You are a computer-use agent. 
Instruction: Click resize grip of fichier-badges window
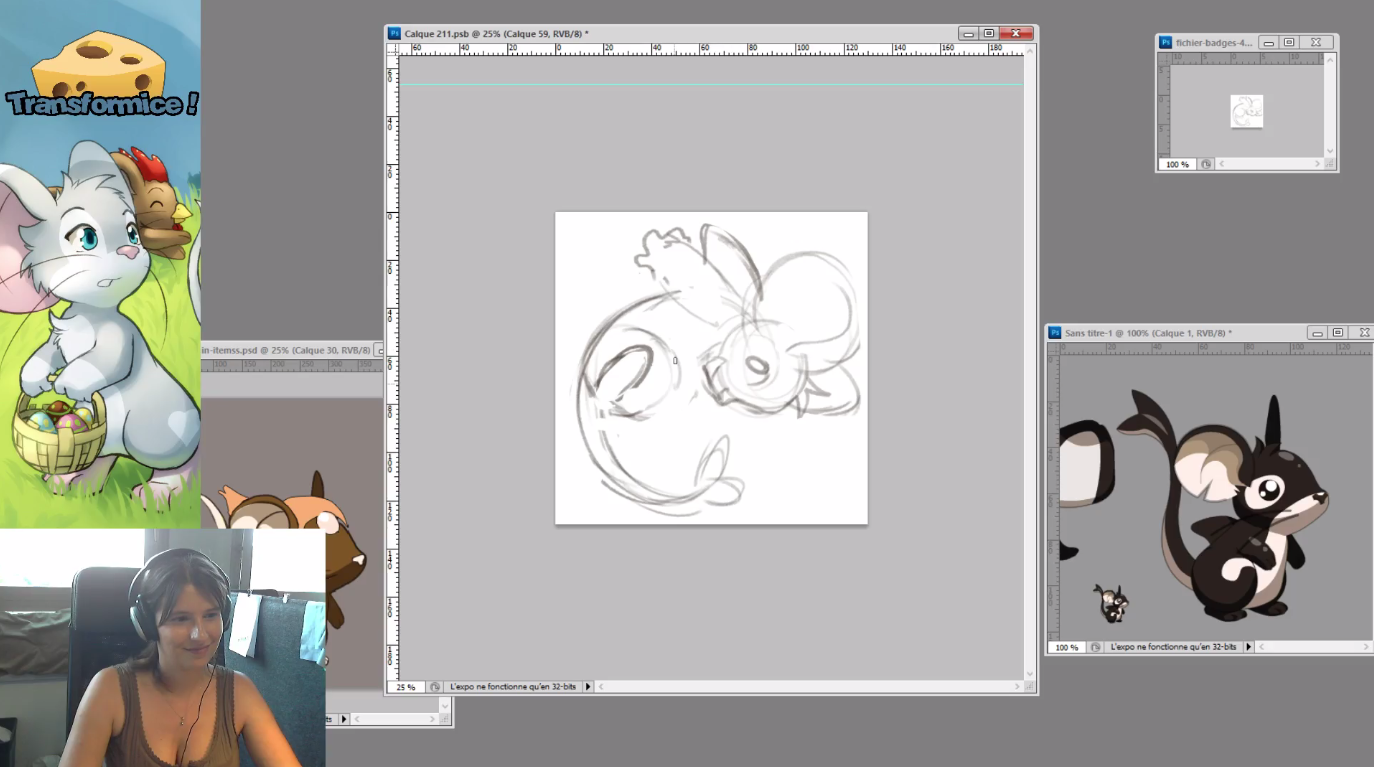[1330, 164]
